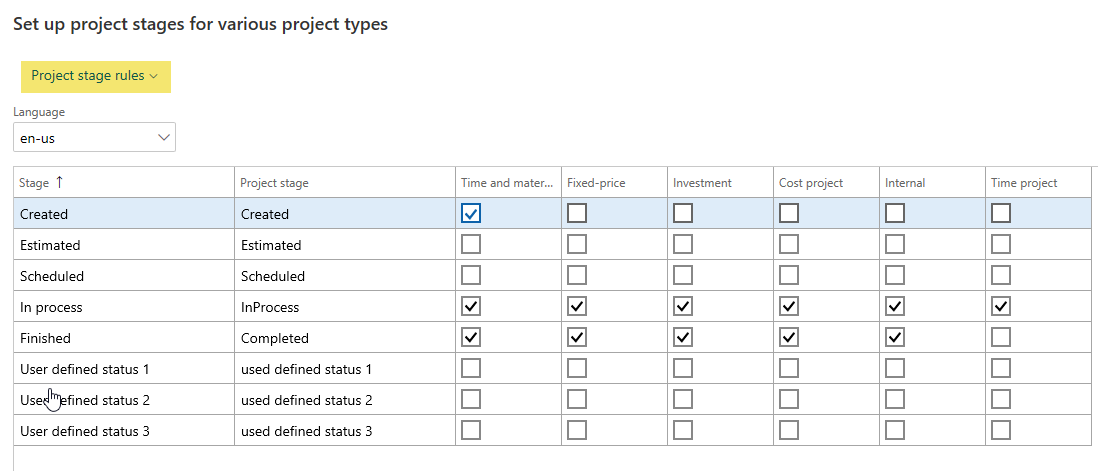Edit the InProcess project stage field

coord(340,307)
